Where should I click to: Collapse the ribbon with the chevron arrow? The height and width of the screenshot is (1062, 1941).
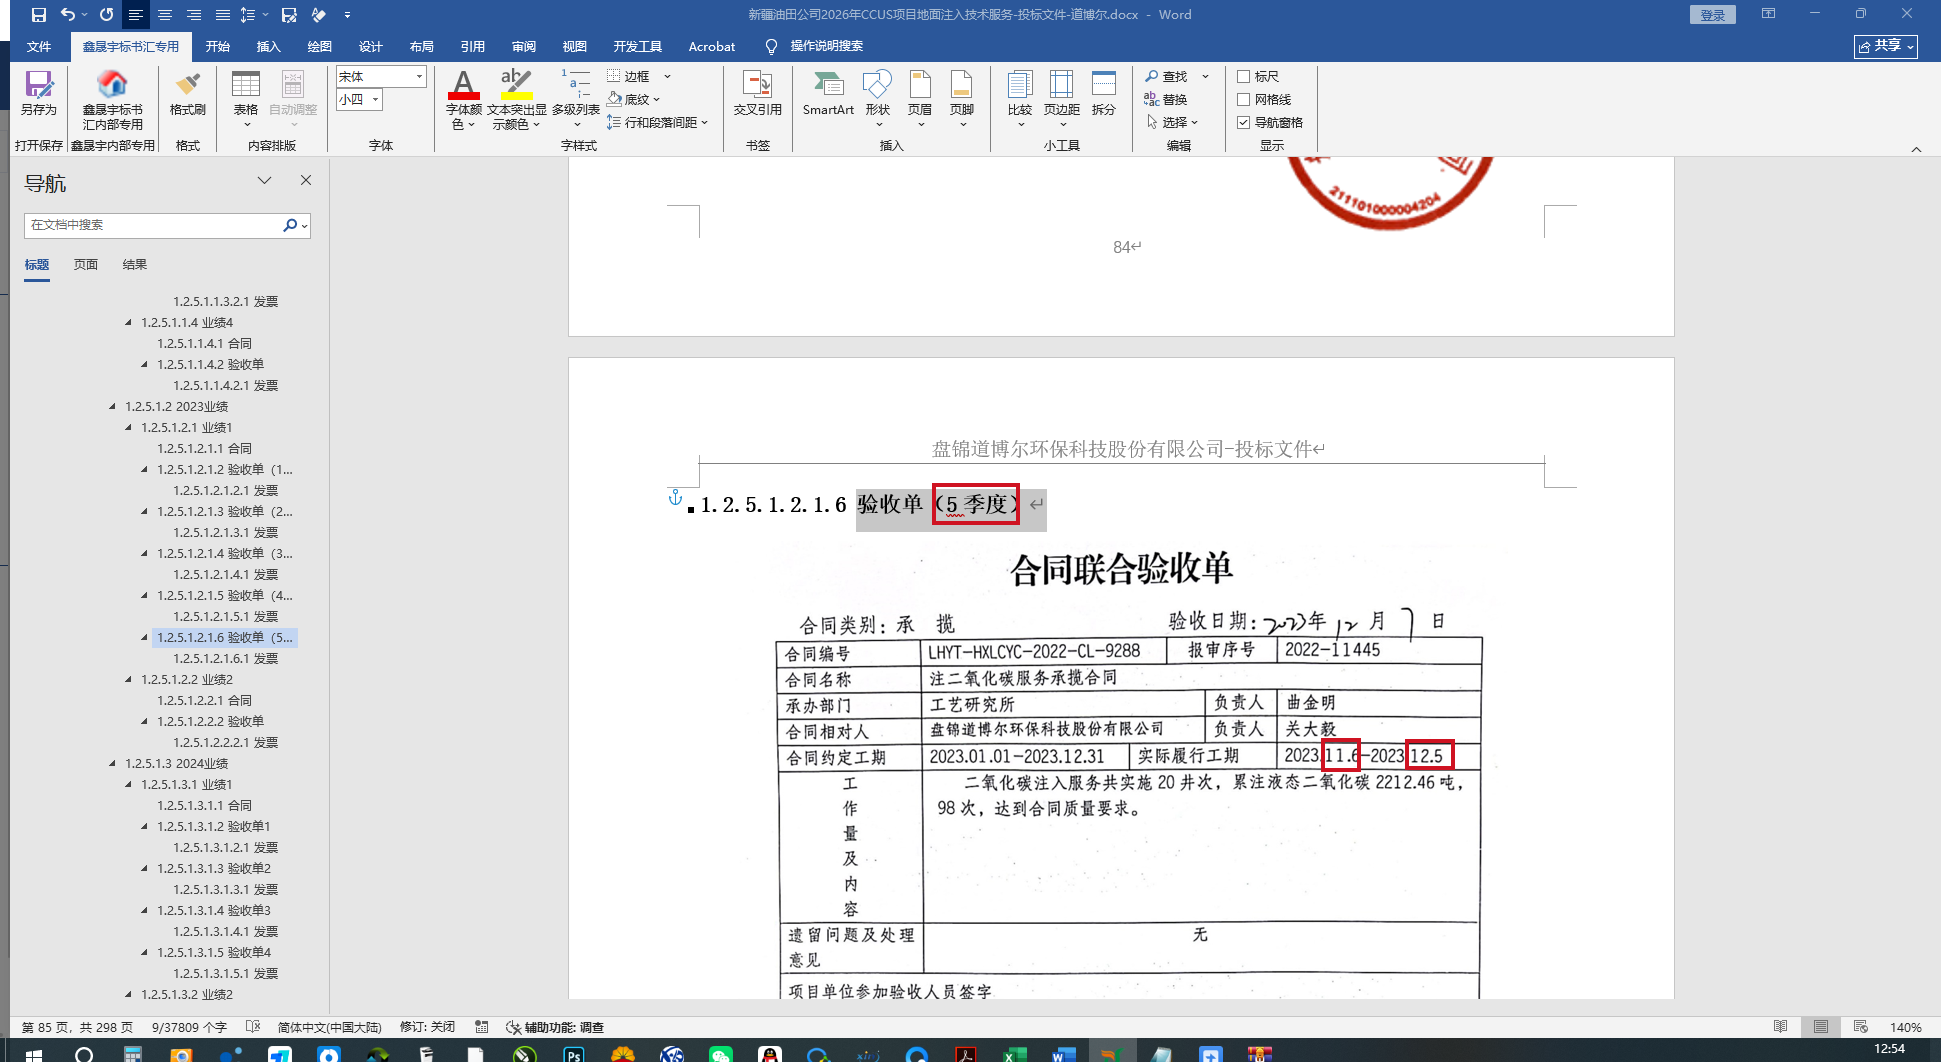pyautogui.click(x=1916, y=149)
